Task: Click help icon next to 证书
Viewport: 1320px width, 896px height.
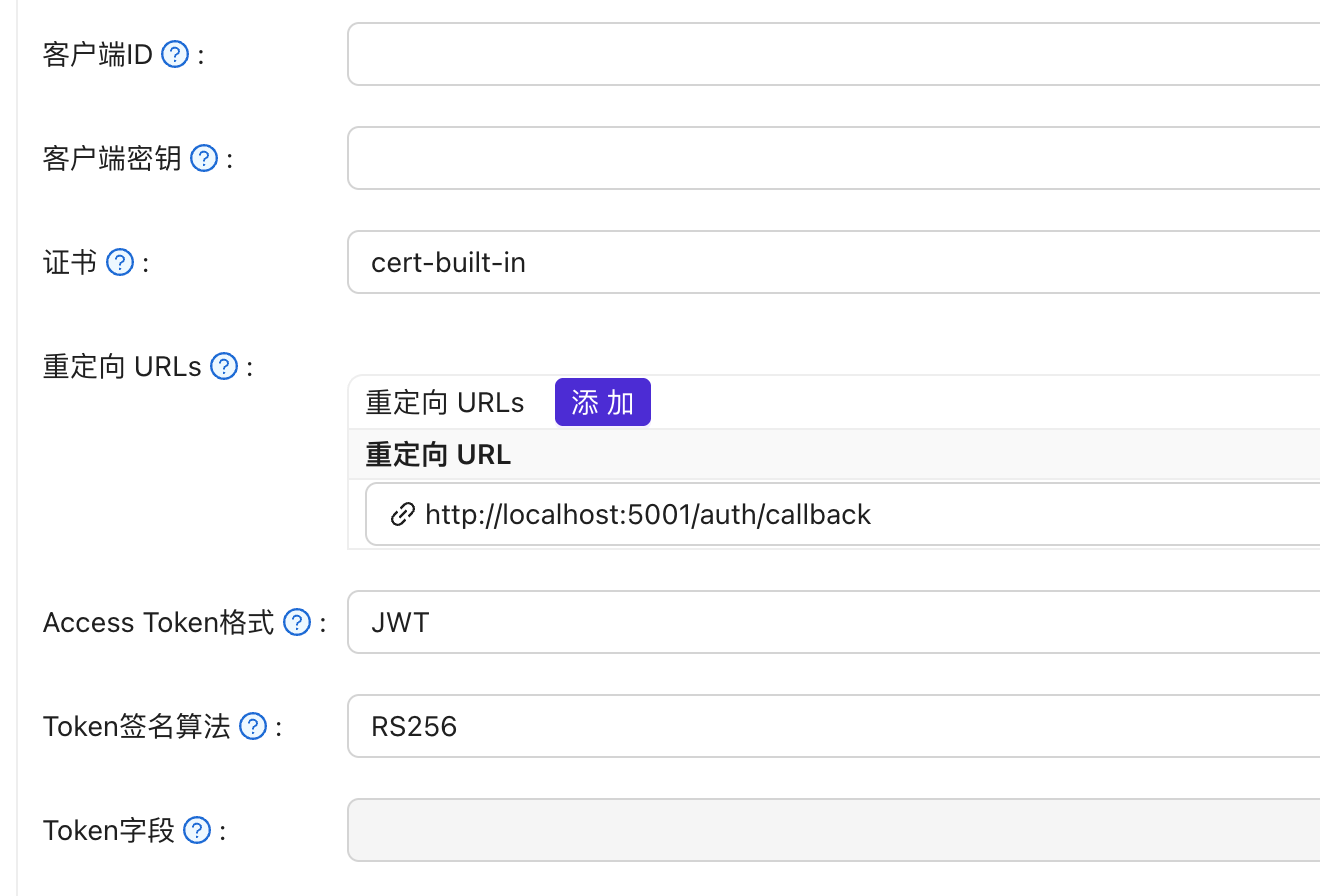Action: [120, 262]
